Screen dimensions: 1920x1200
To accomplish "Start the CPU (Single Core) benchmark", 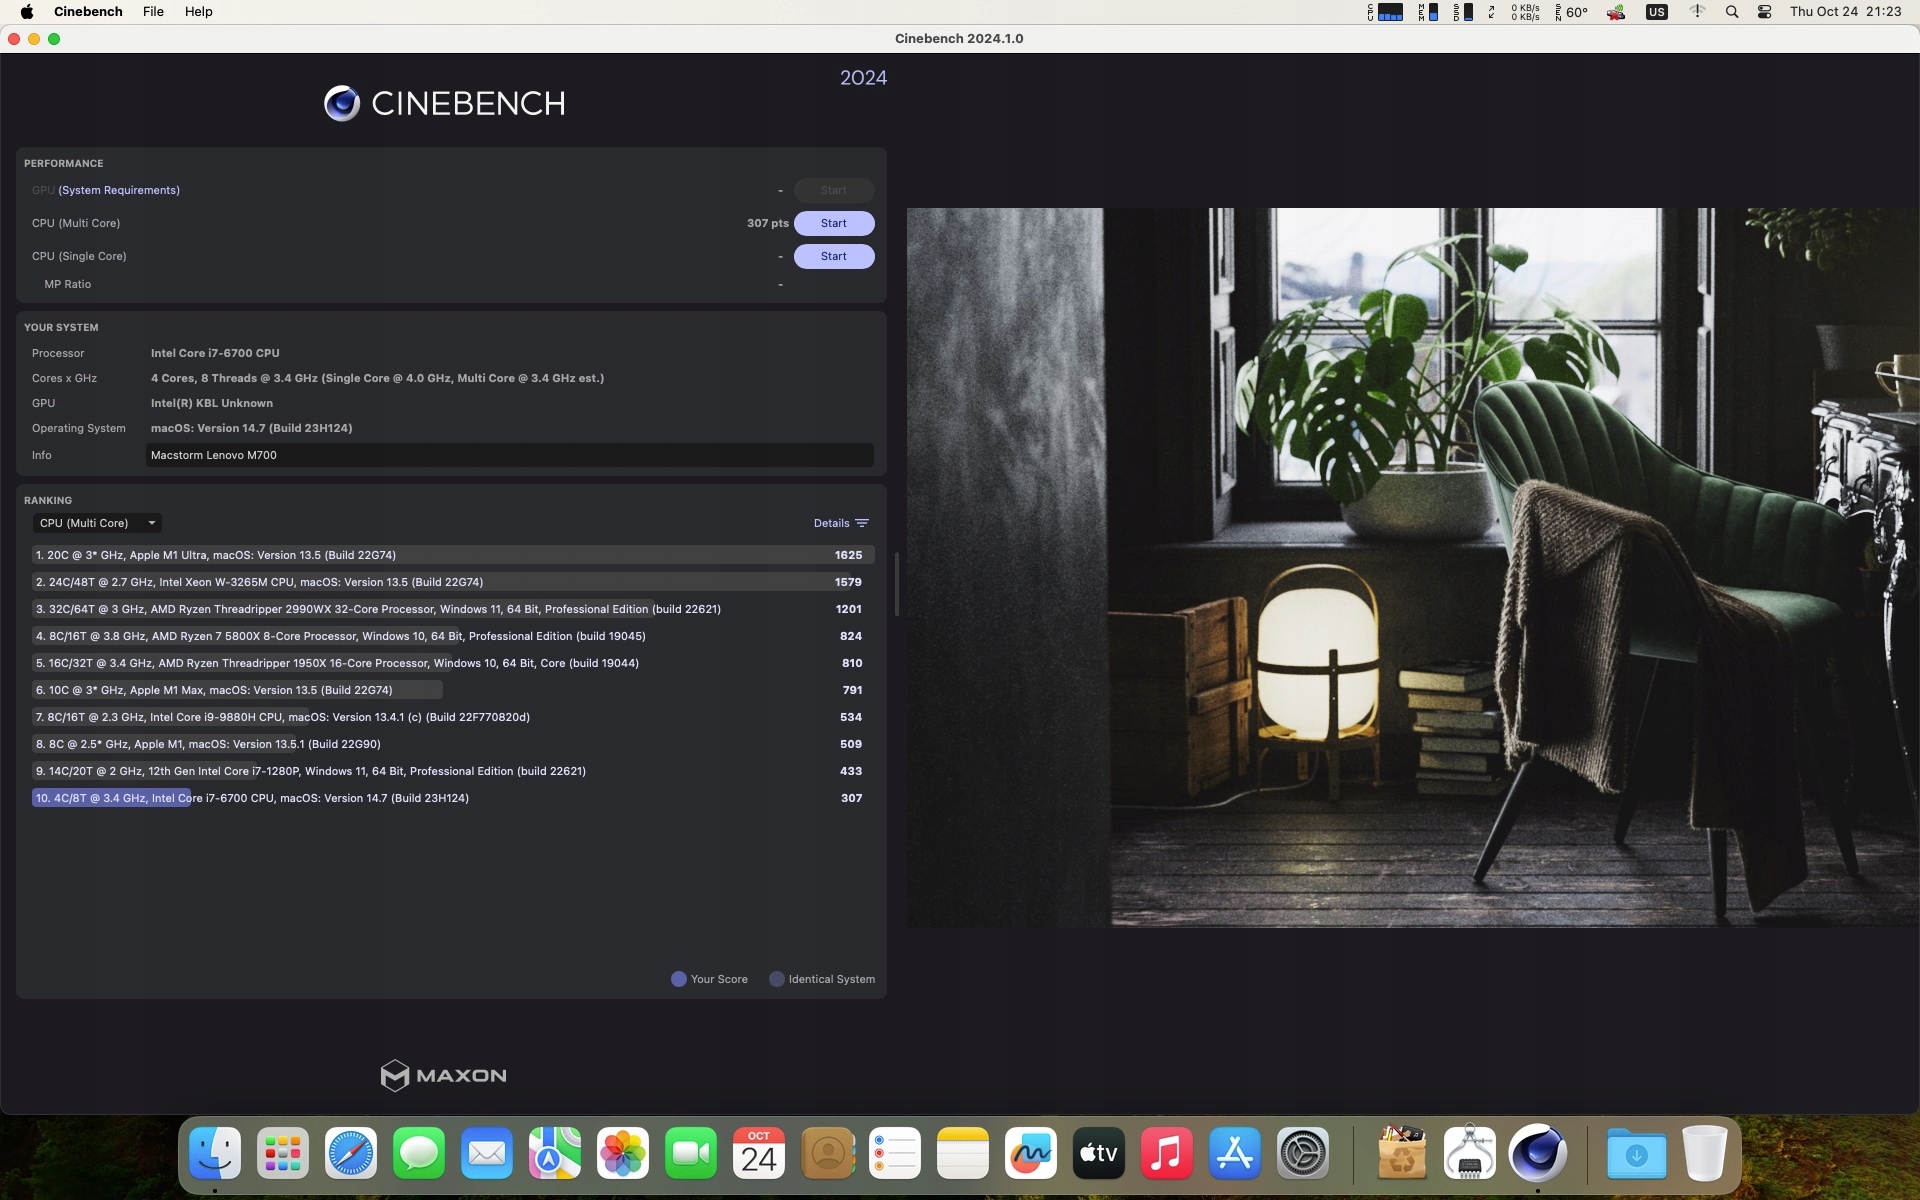I will [x=833, y=256].
